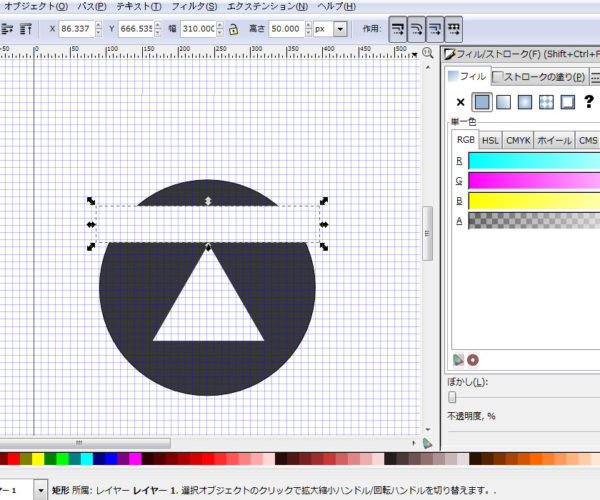The height and width of the screenshot is (500, 600).
Task: Open the フィルタ(S) menu
Action: tap(194, 7)
